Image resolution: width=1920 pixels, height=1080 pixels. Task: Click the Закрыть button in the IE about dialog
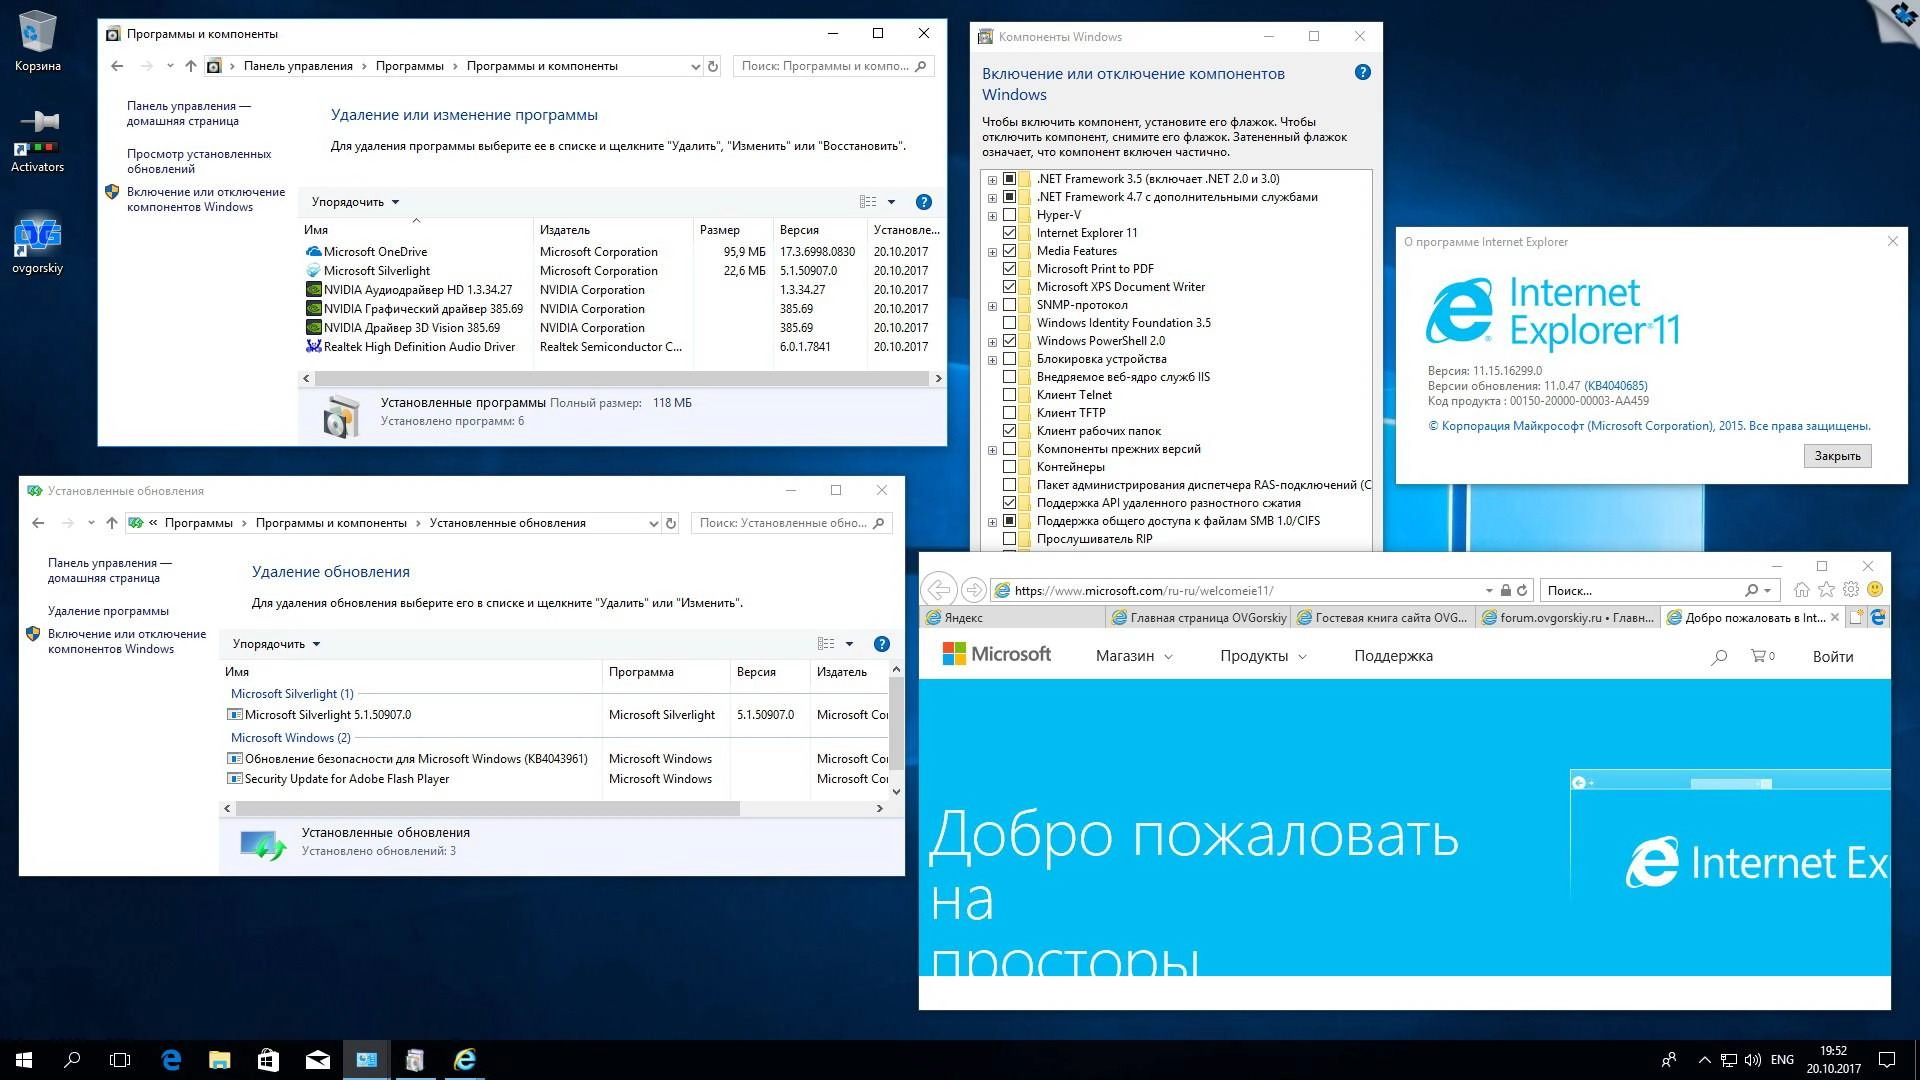1838,455
